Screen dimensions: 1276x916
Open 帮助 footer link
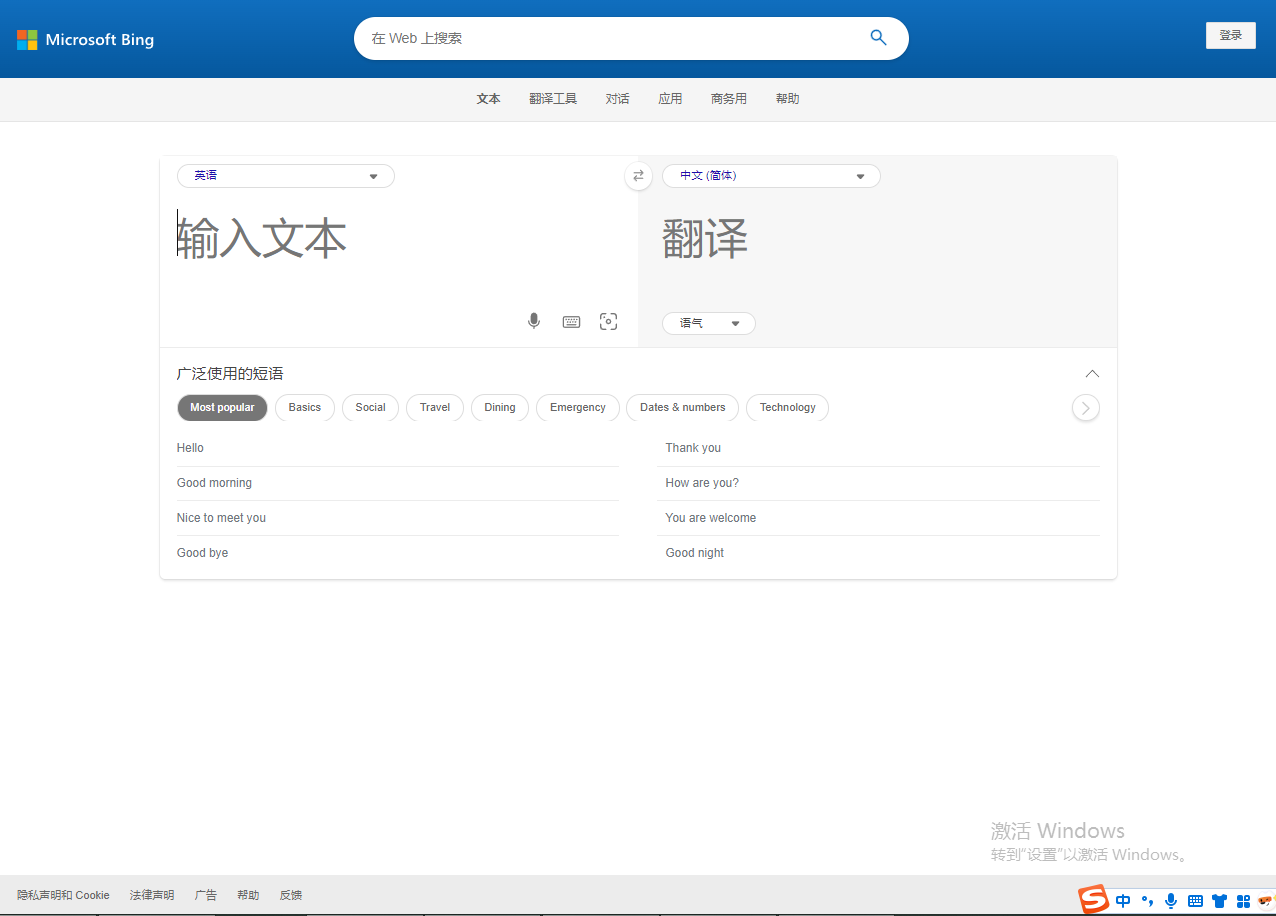click(248, 895)
